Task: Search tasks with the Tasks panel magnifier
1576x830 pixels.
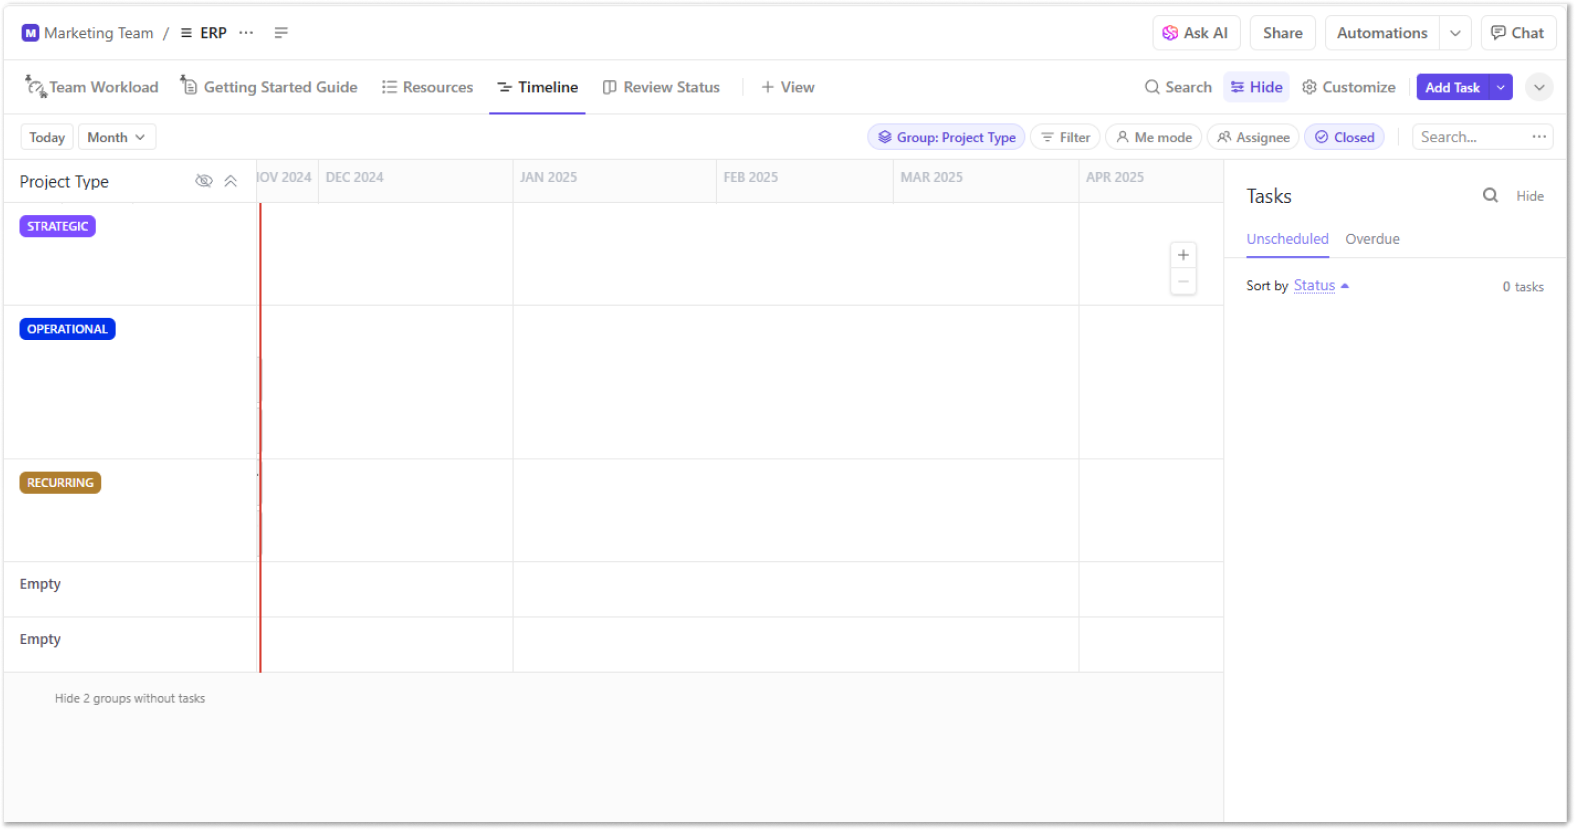Action: point(1490,196)
